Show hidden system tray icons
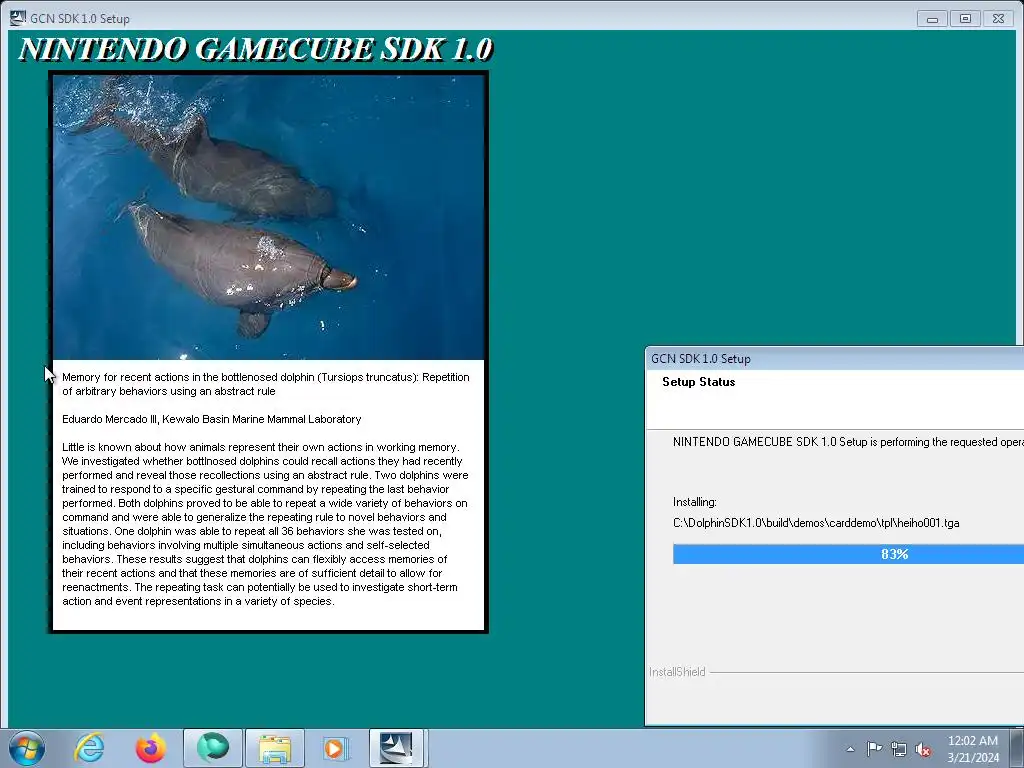 click(850, 749)
